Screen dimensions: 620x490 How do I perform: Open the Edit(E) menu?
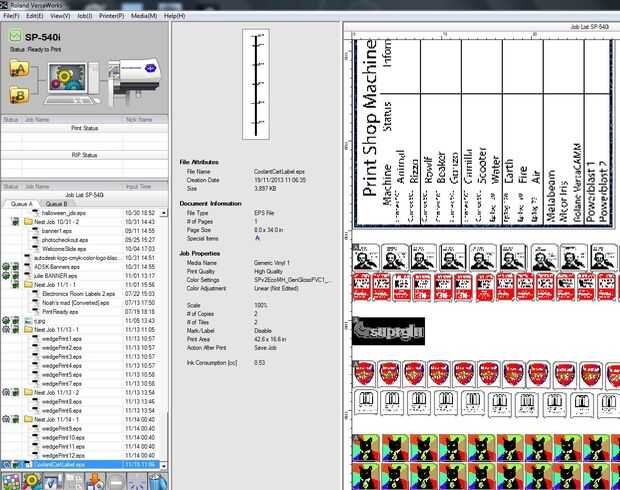(34, 16)
